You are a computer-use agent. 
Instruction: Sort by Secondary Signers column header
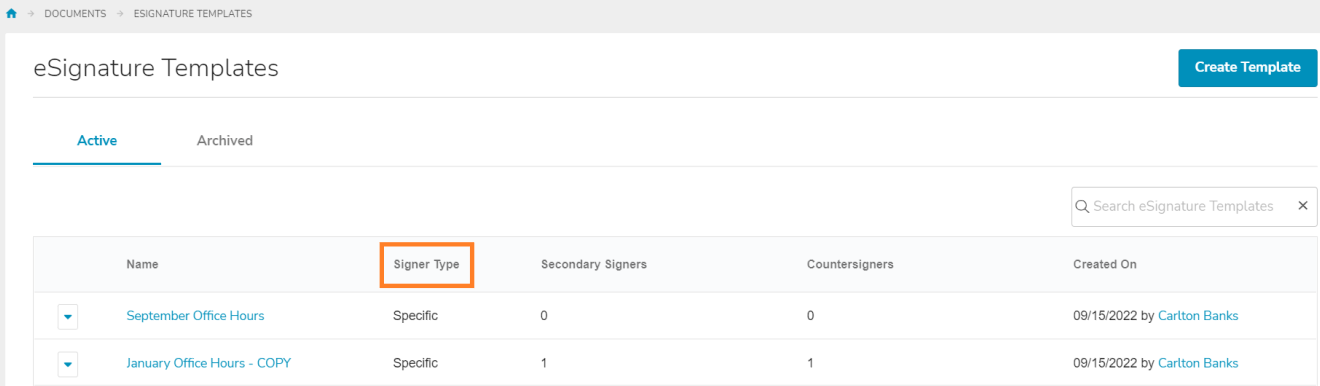tap(594, 265)
